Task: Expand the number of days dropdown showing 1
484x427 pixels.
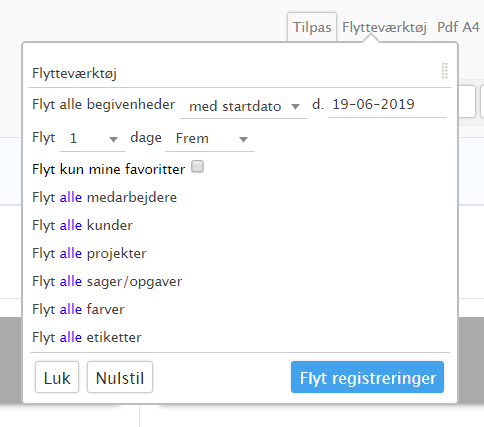Action: pos(92,139)
